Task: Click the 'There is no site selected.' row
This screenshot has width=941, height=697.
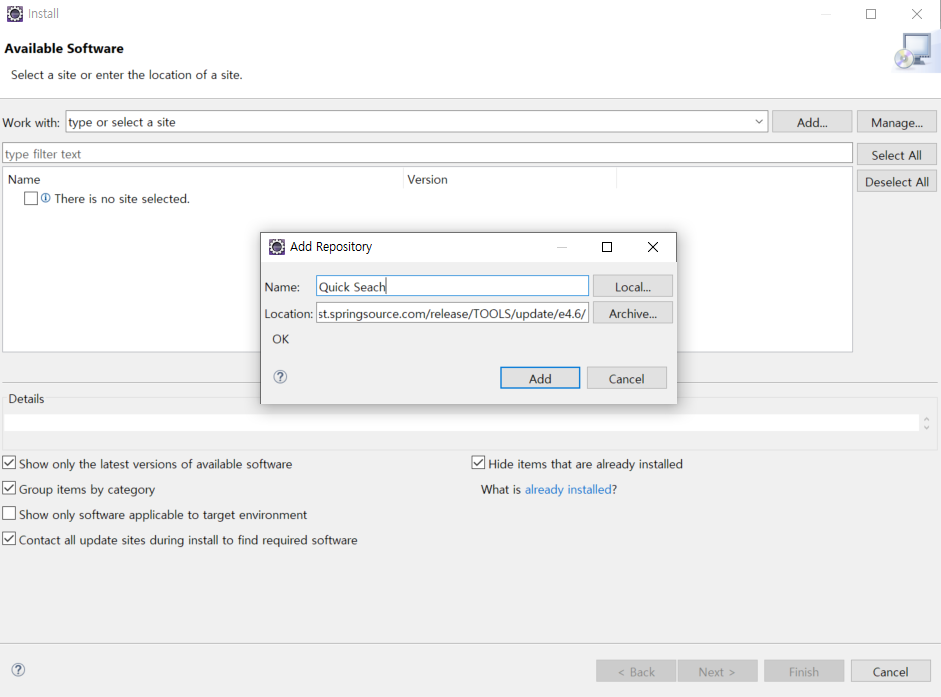Action: point(122,199)
